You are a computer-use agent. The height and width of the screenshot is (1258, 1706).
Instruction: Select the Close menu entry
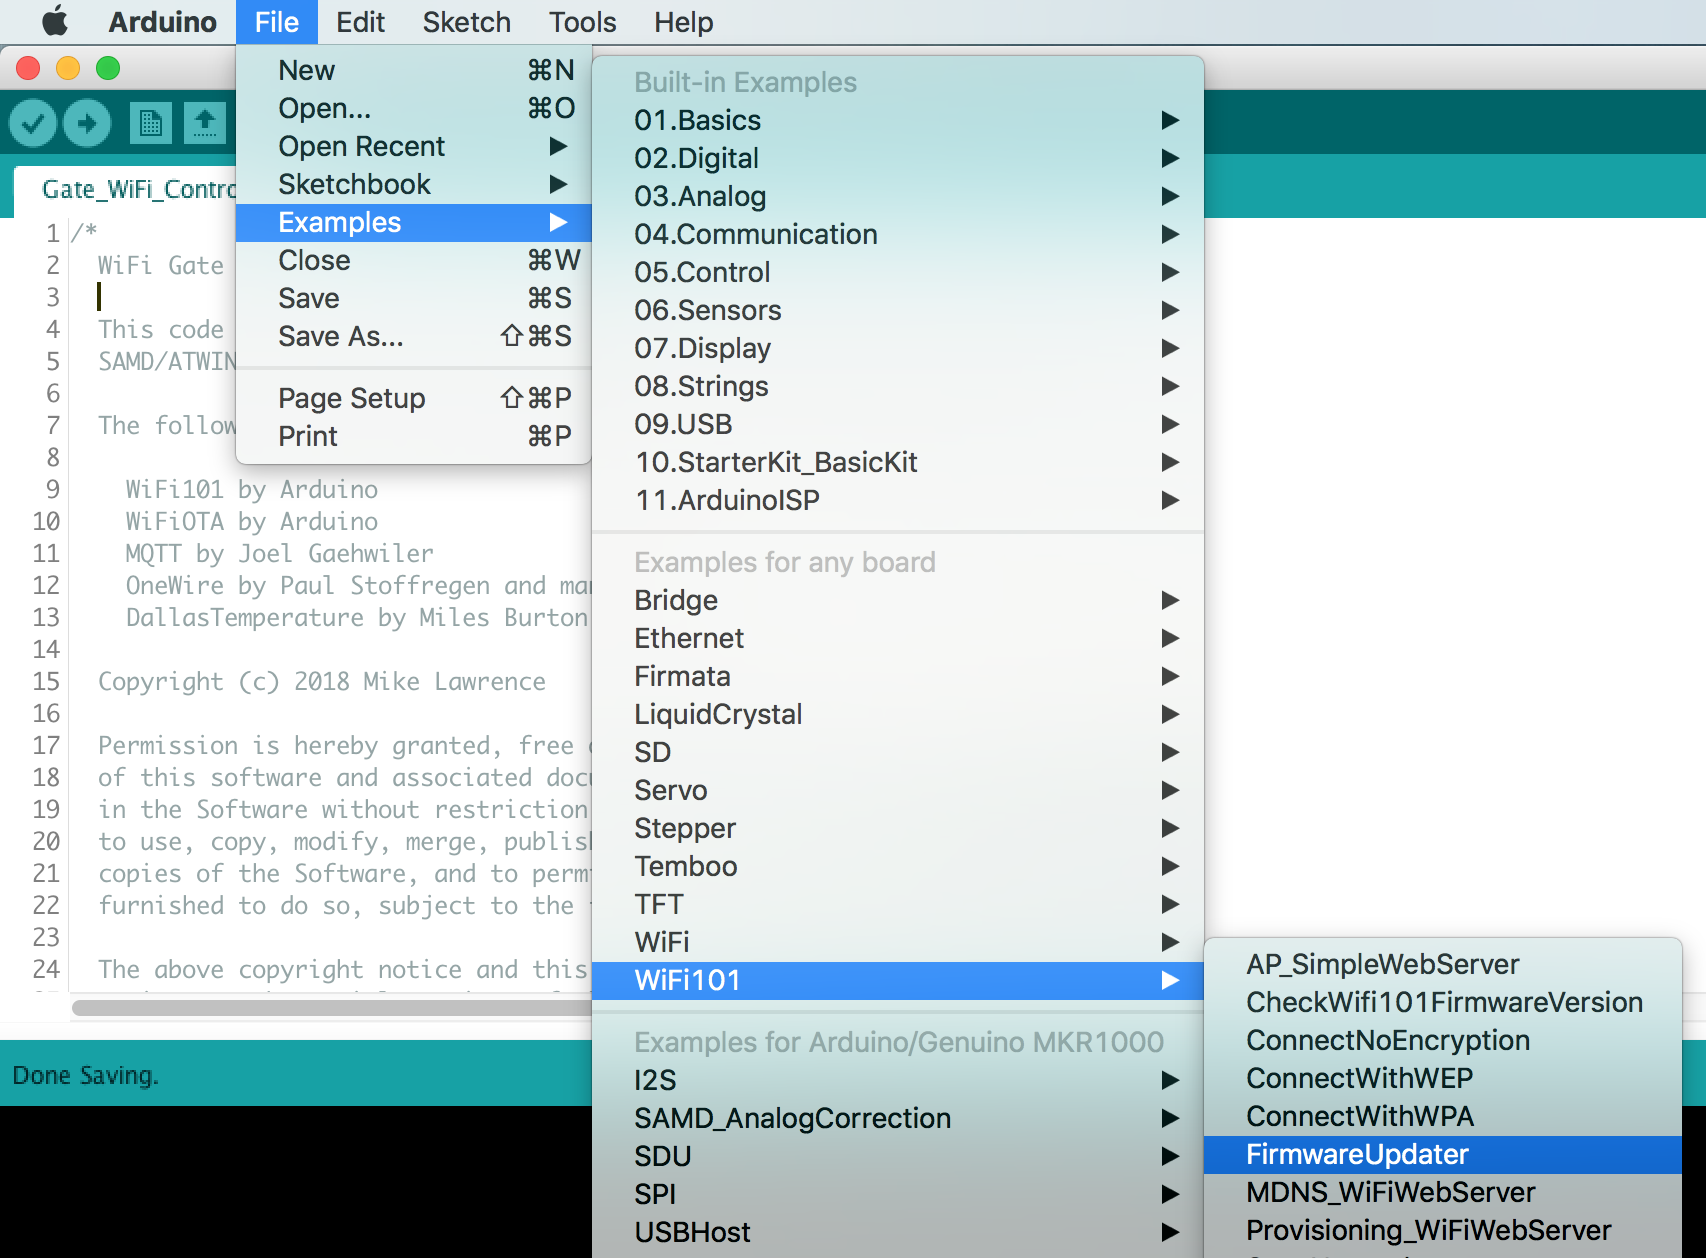click(414, 260)
